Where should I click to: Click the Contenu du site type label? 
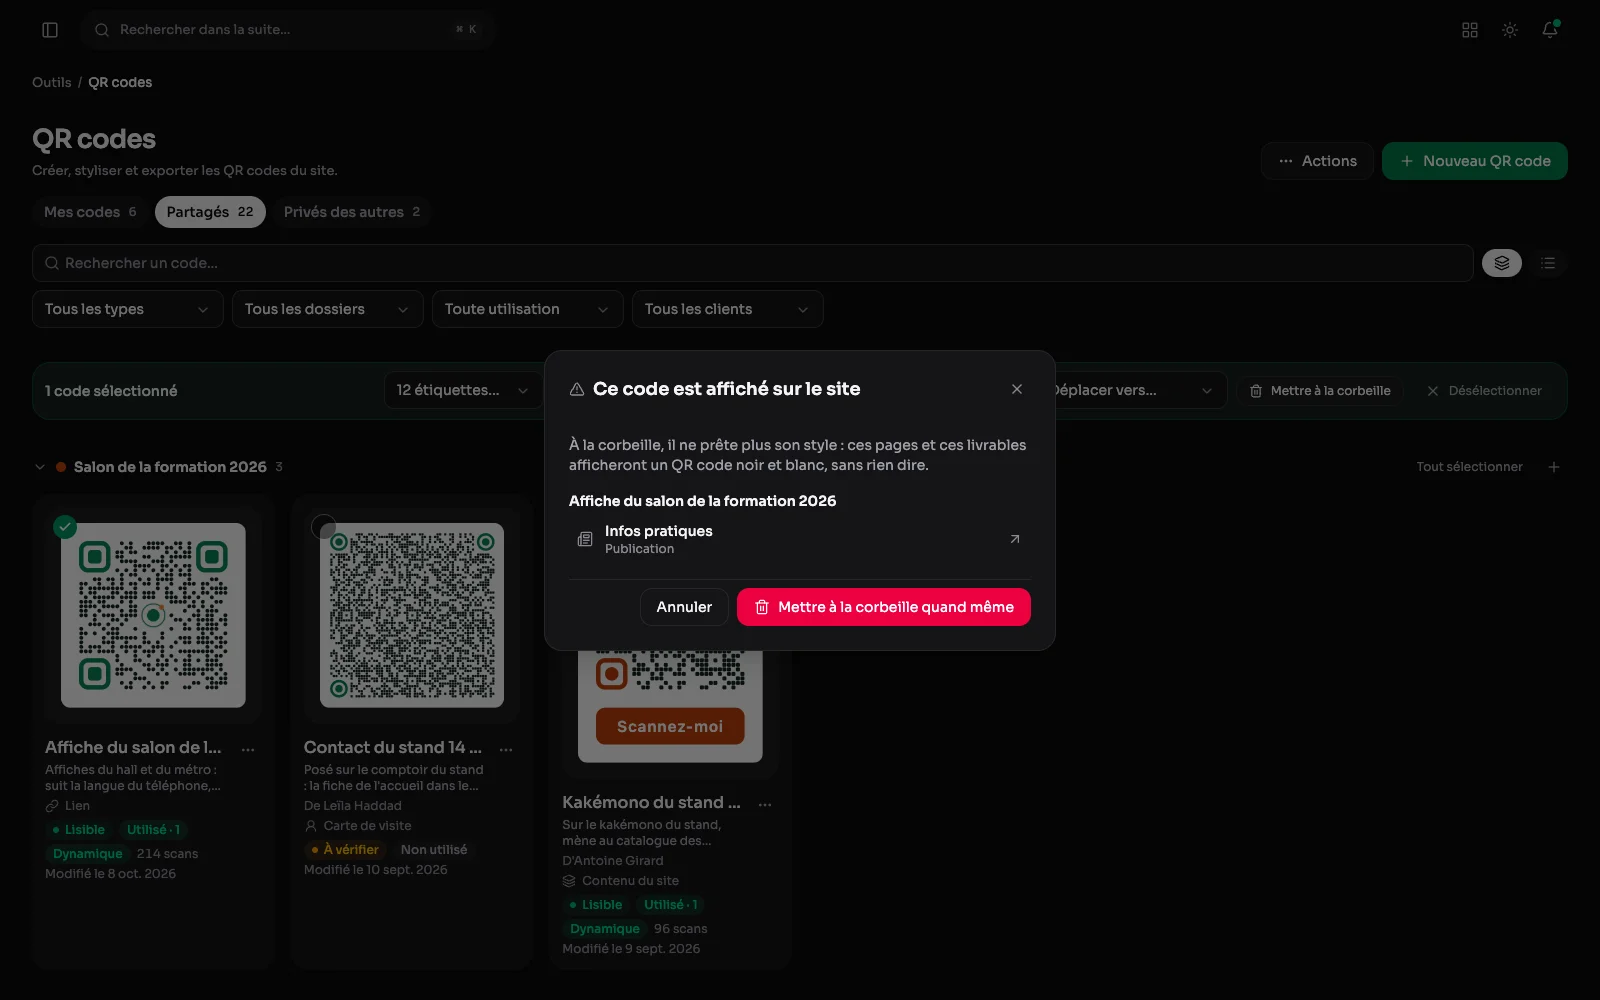click(x=630, y=881)
